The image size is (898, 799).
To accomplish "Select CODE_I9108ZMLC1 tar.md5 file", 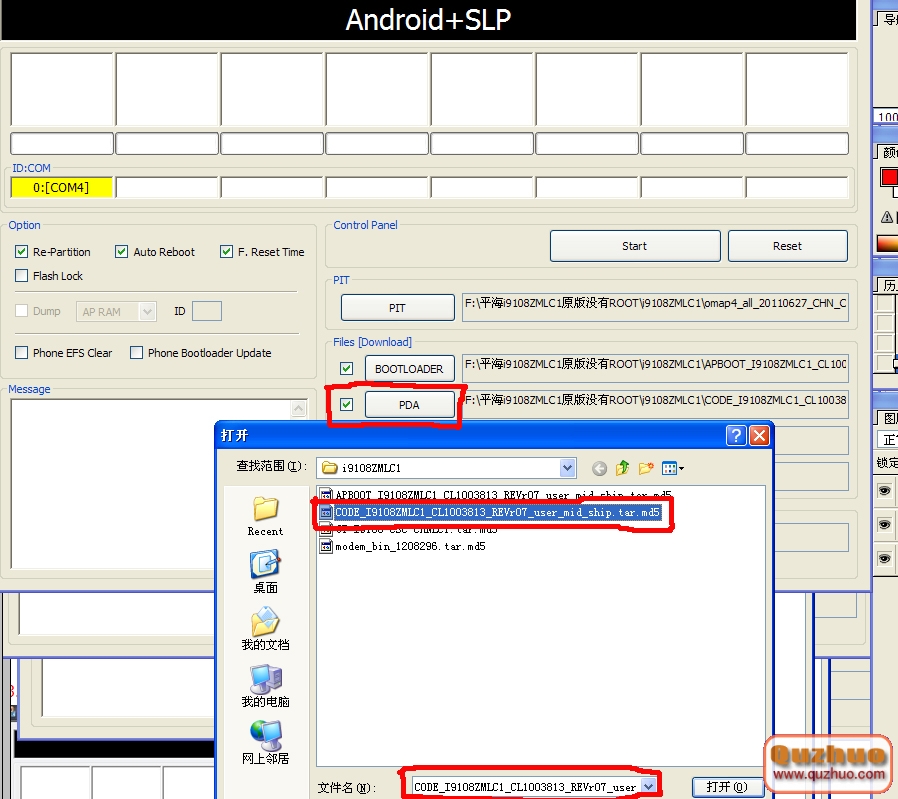I will pos(491,512).
